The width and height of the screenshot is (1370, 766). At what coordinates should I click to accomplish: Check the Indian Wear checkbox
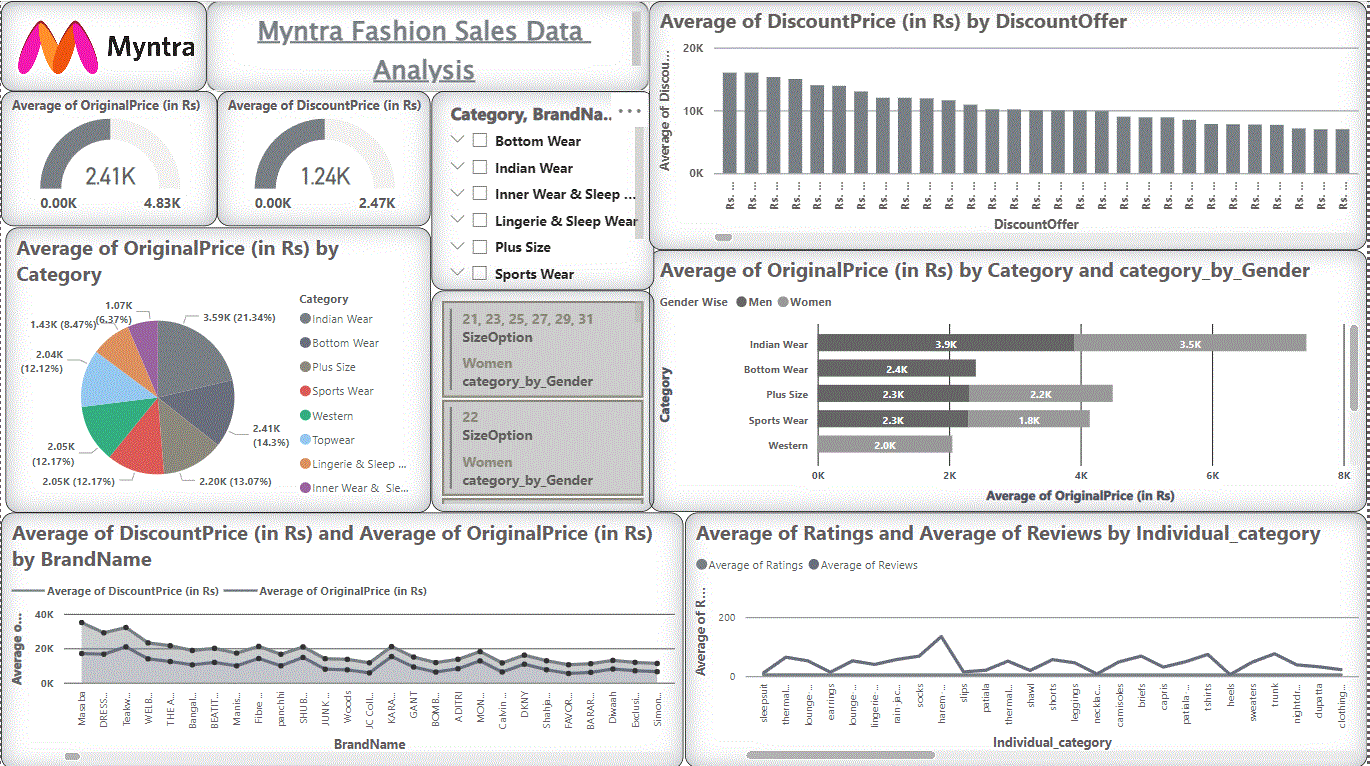point(480,168)
